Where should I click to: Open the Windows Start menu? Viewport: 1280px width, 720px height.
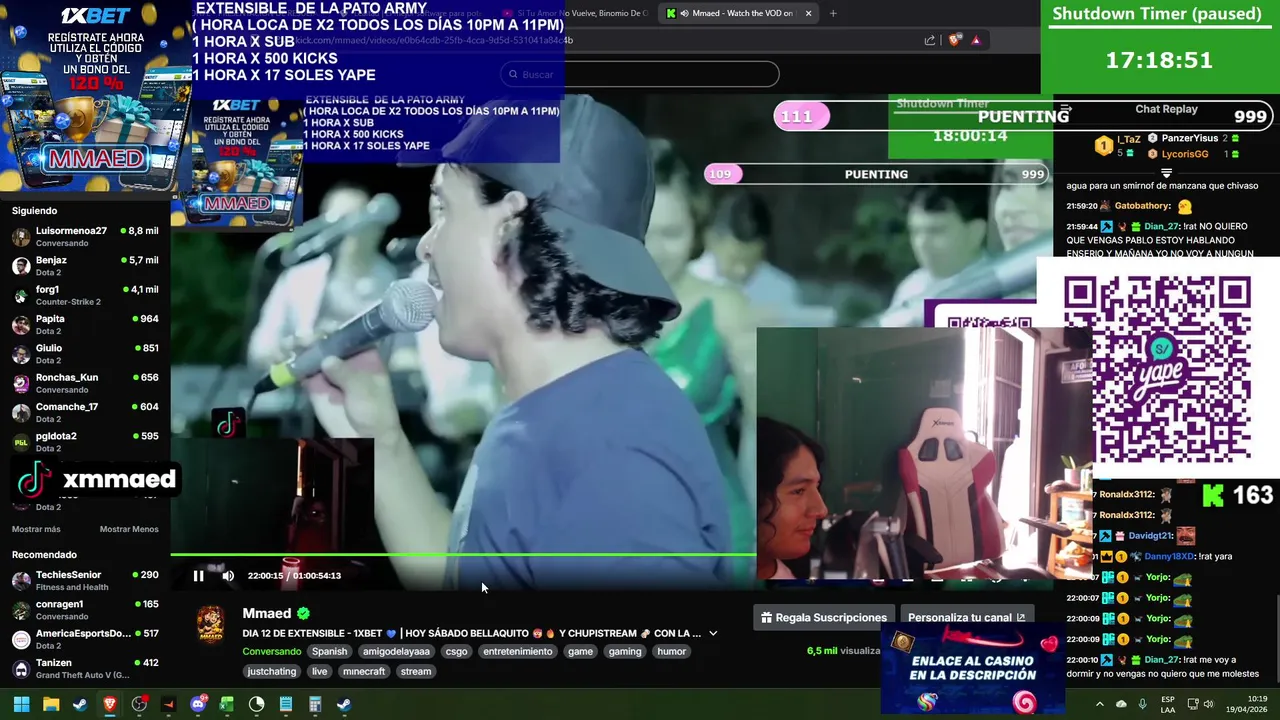click(21, 704)
